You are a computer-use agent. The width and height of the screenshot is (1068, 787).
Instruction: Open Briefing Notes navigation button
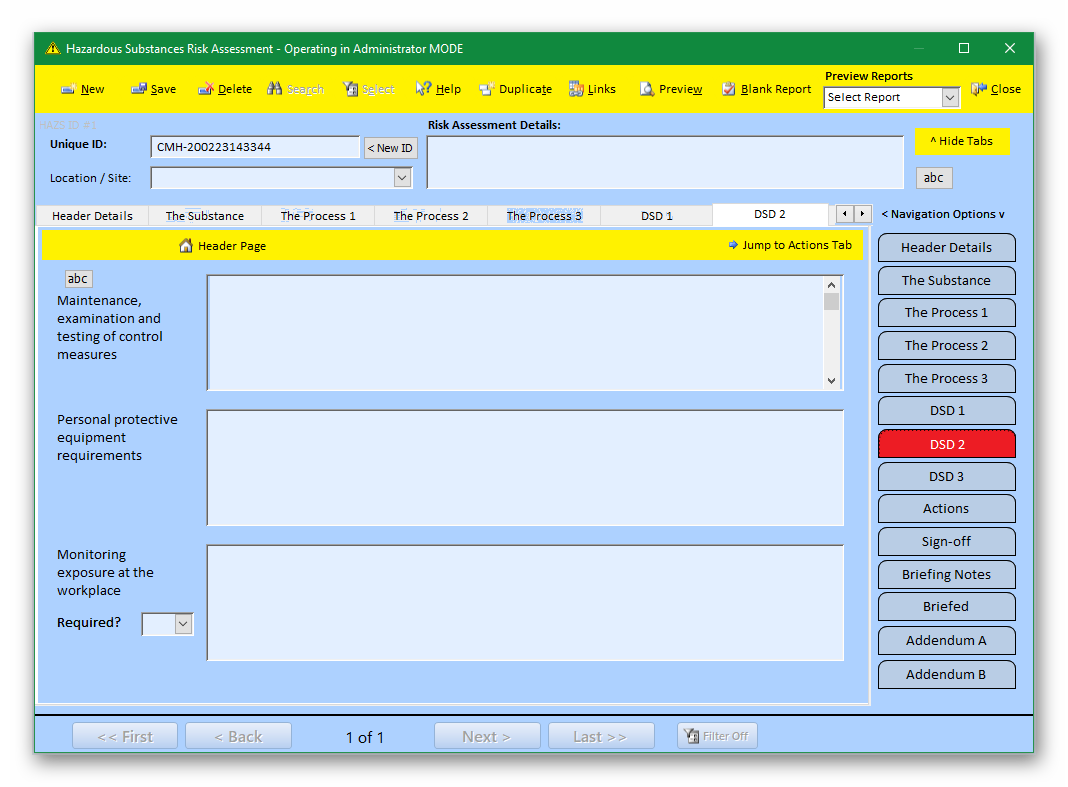pos(946,574)
